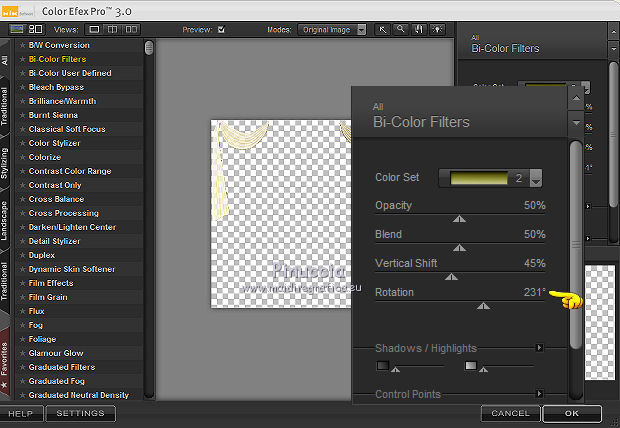Mark Detail Stylizer star as favorite
620x428 pixels.
click(x=22, y=241)
